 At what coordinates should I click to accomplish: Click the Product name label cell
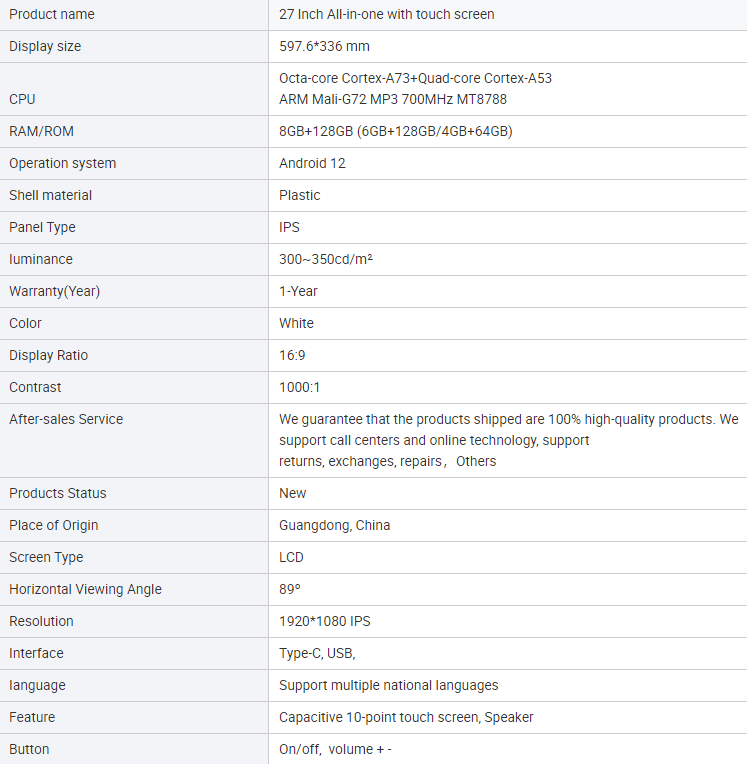134,15
